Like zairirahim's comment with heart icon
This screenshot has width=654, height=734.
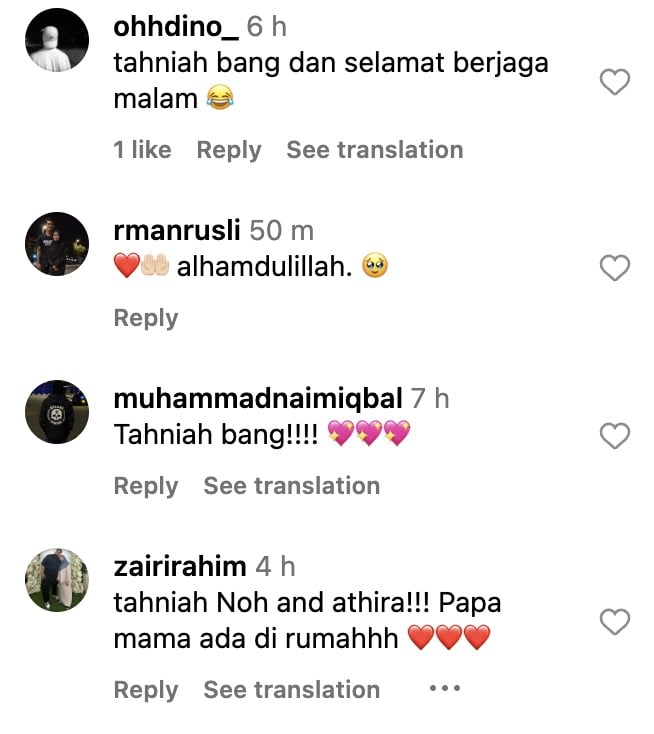pyautogui.click(x=615, y=621)
